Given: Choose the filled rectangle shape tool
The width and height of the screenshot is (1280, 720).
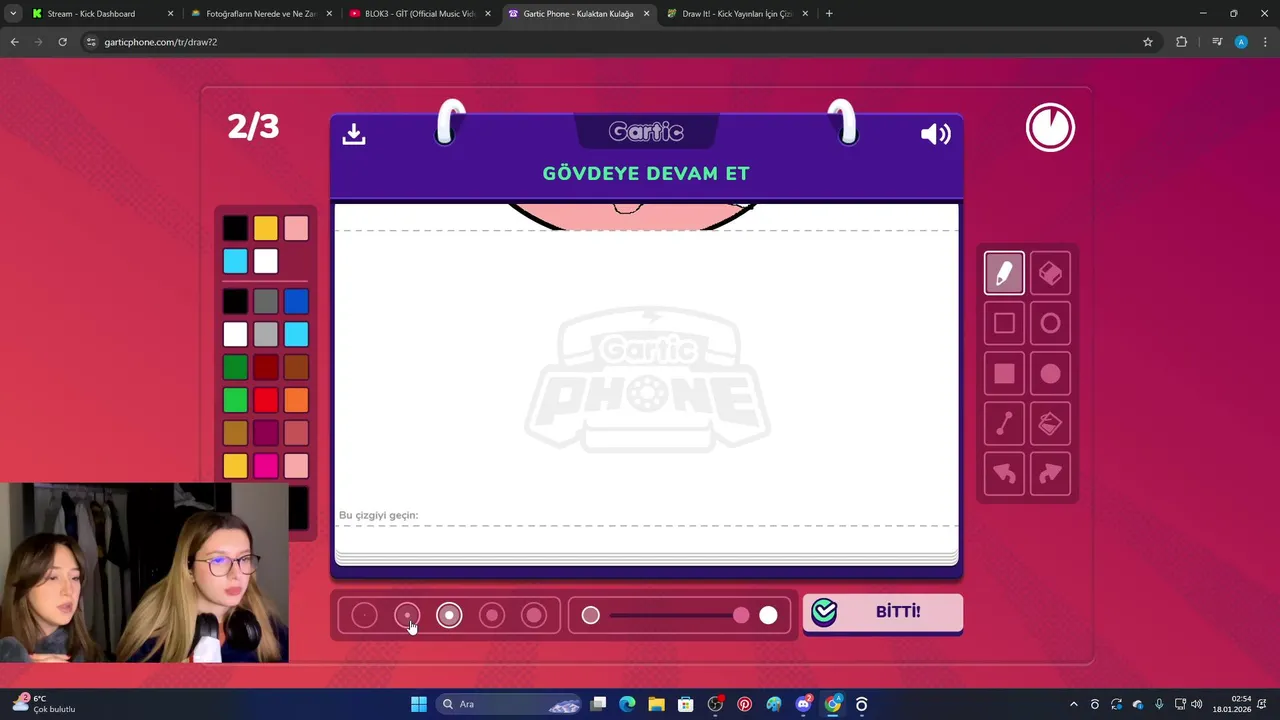Looking at the screenshot, I should 1004,373.
